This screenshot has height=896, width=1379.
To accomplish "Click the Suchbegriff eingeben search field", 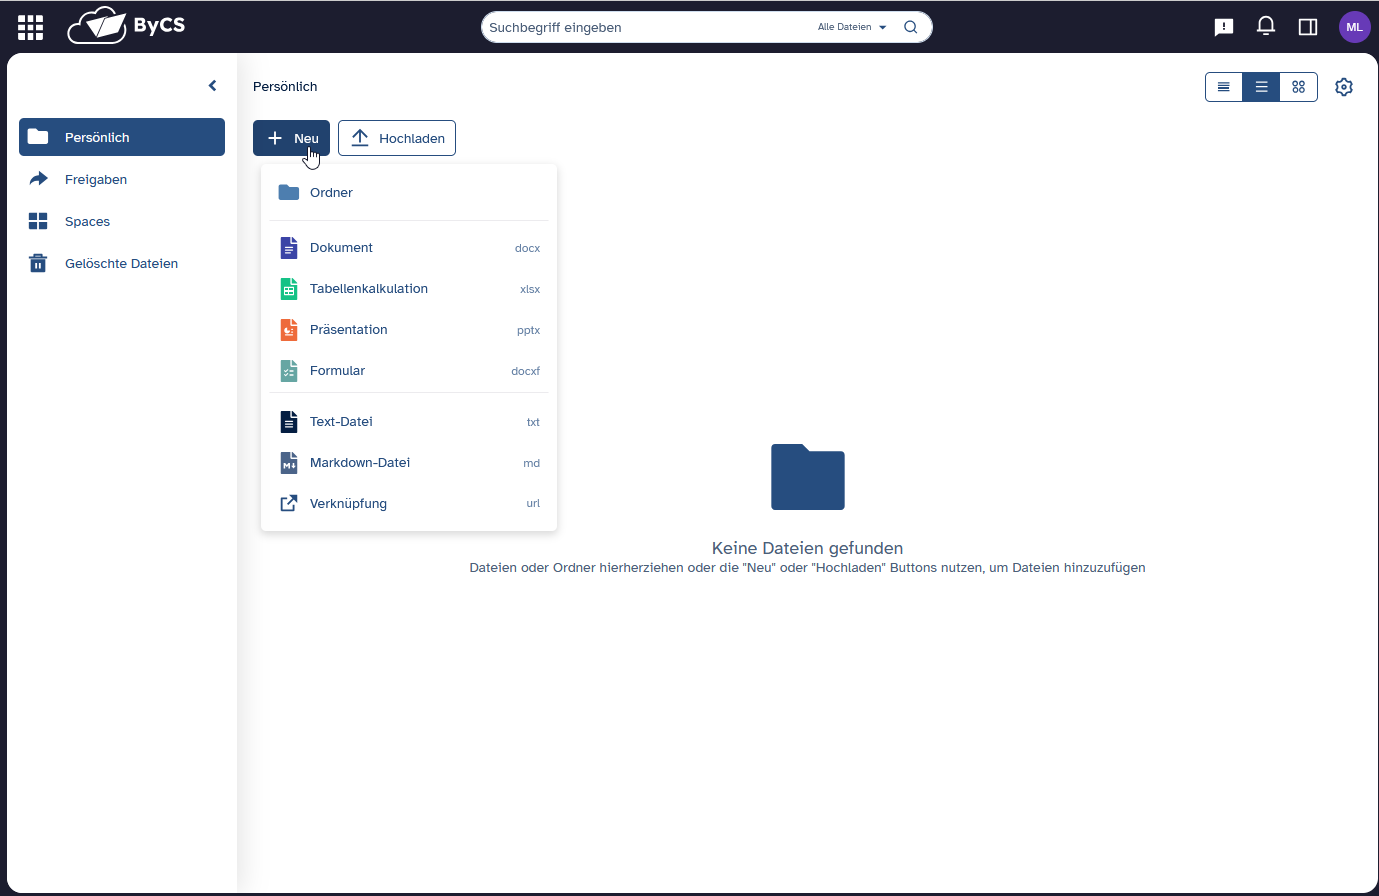I will point(640,27).
